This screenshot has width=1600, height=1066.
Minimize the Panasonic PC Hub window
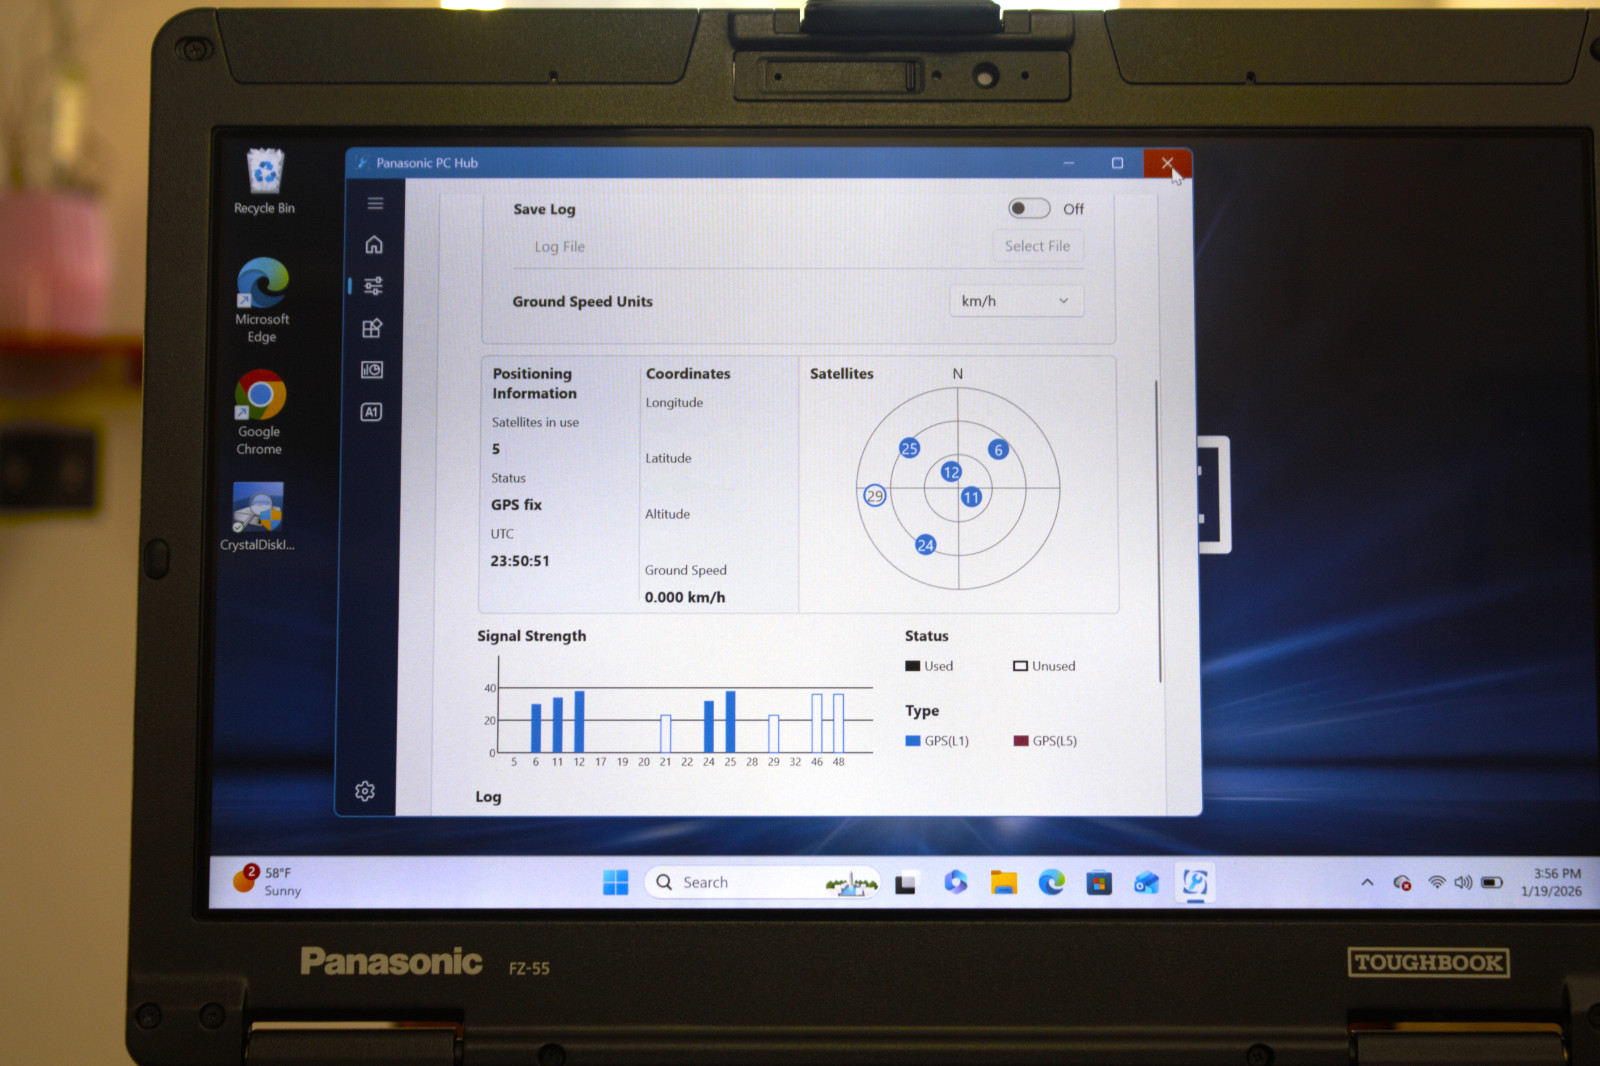tap(1069, 163)
